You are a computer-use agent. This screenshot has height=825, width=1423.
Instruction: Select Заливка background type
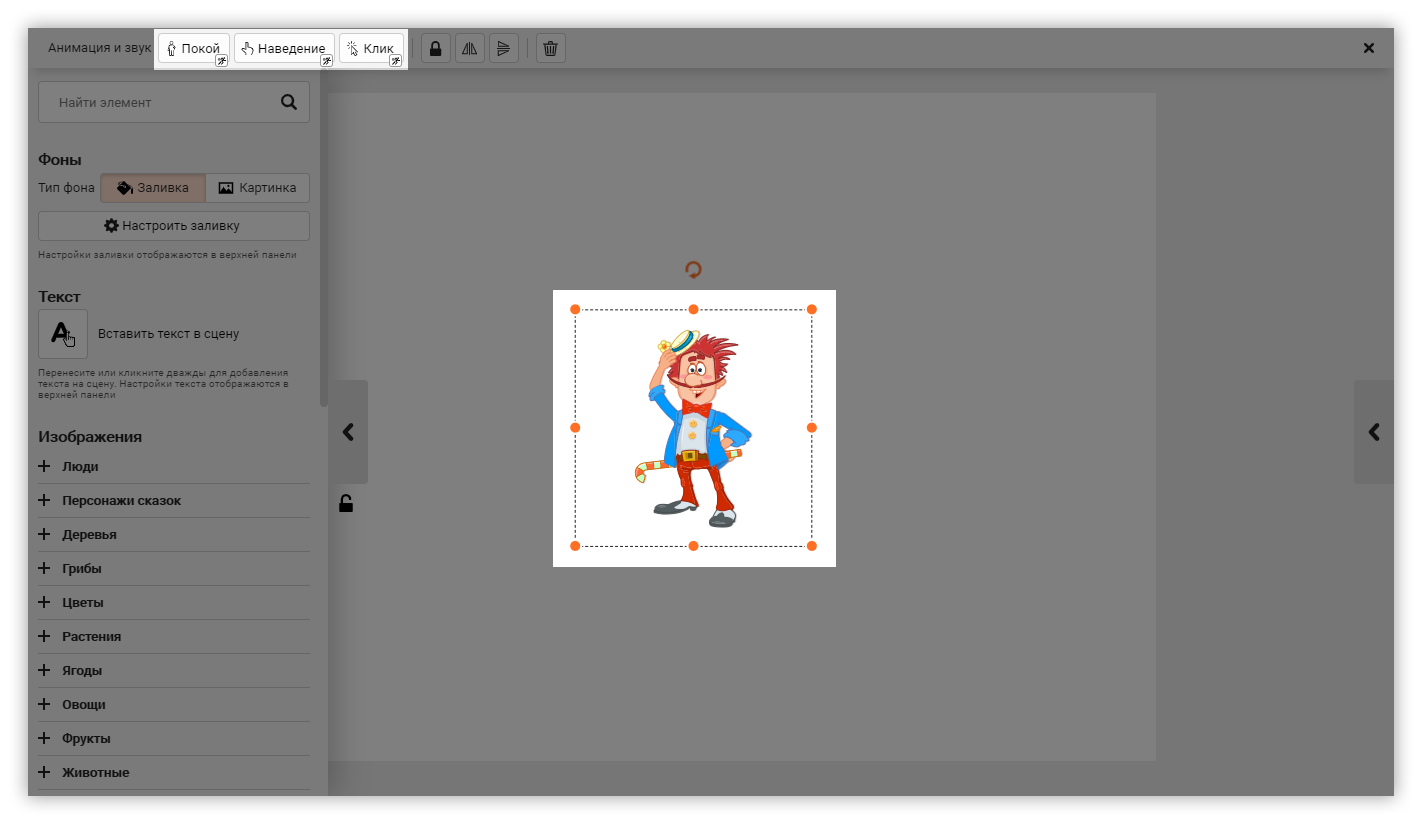152,188
